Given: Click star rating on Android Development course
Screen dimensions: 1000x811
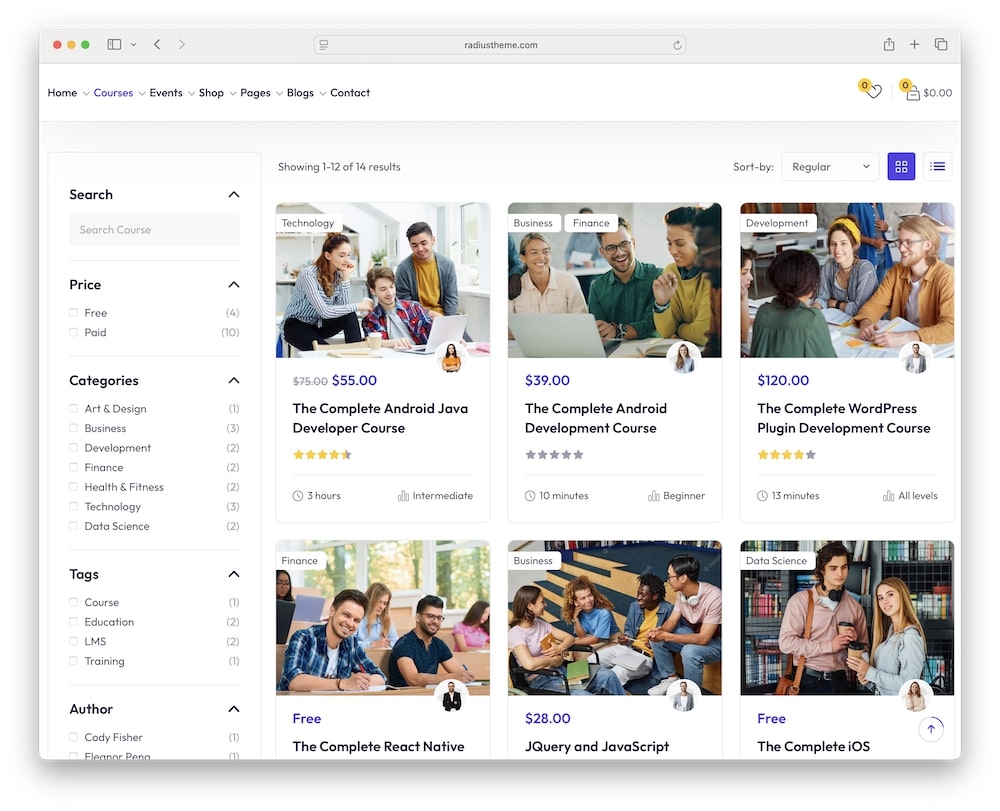Looking at the screenshot, I should (554, 455).
